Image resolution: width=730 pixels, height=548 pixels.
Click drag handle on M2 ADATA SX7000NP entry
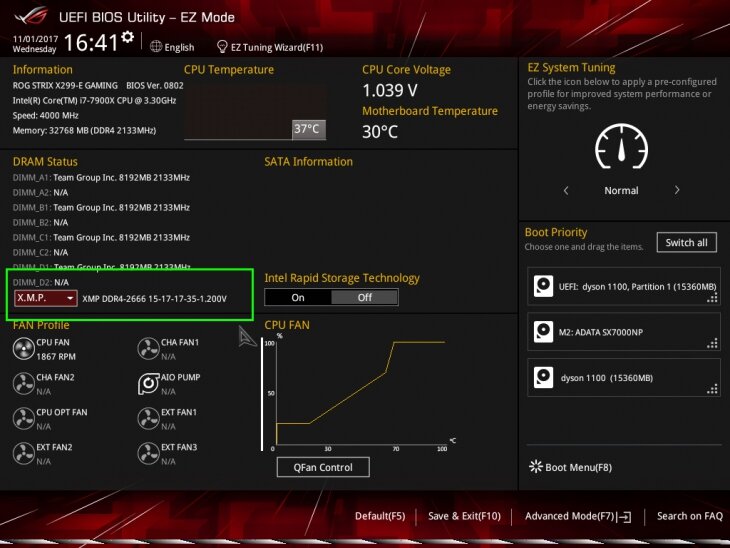[x=712, y=344]
